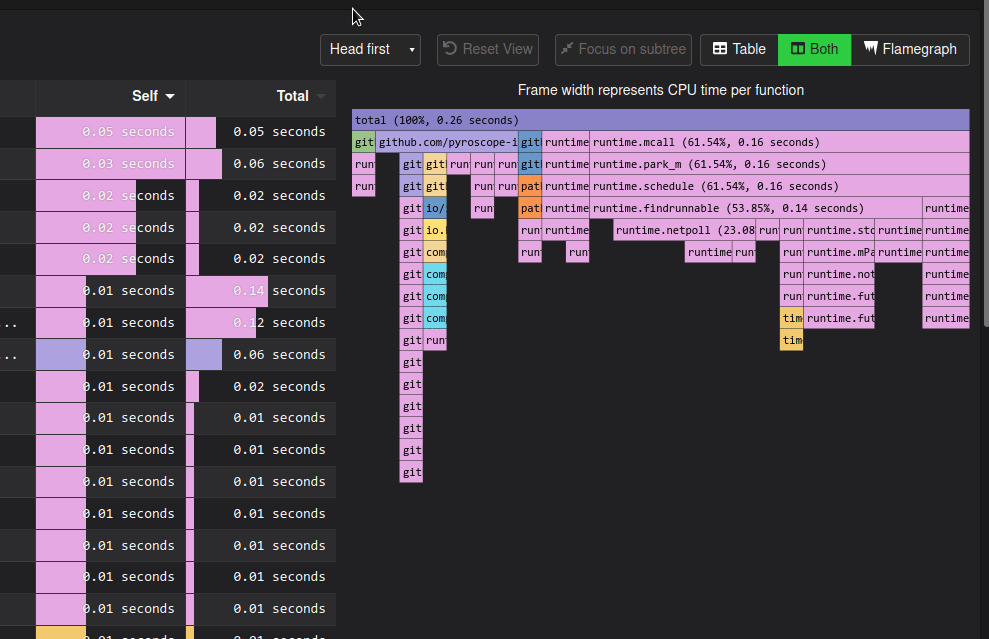Viewport: 989px width, 639px height.
Task: Click the Focus on subtree button
Action: click(622, 49)
